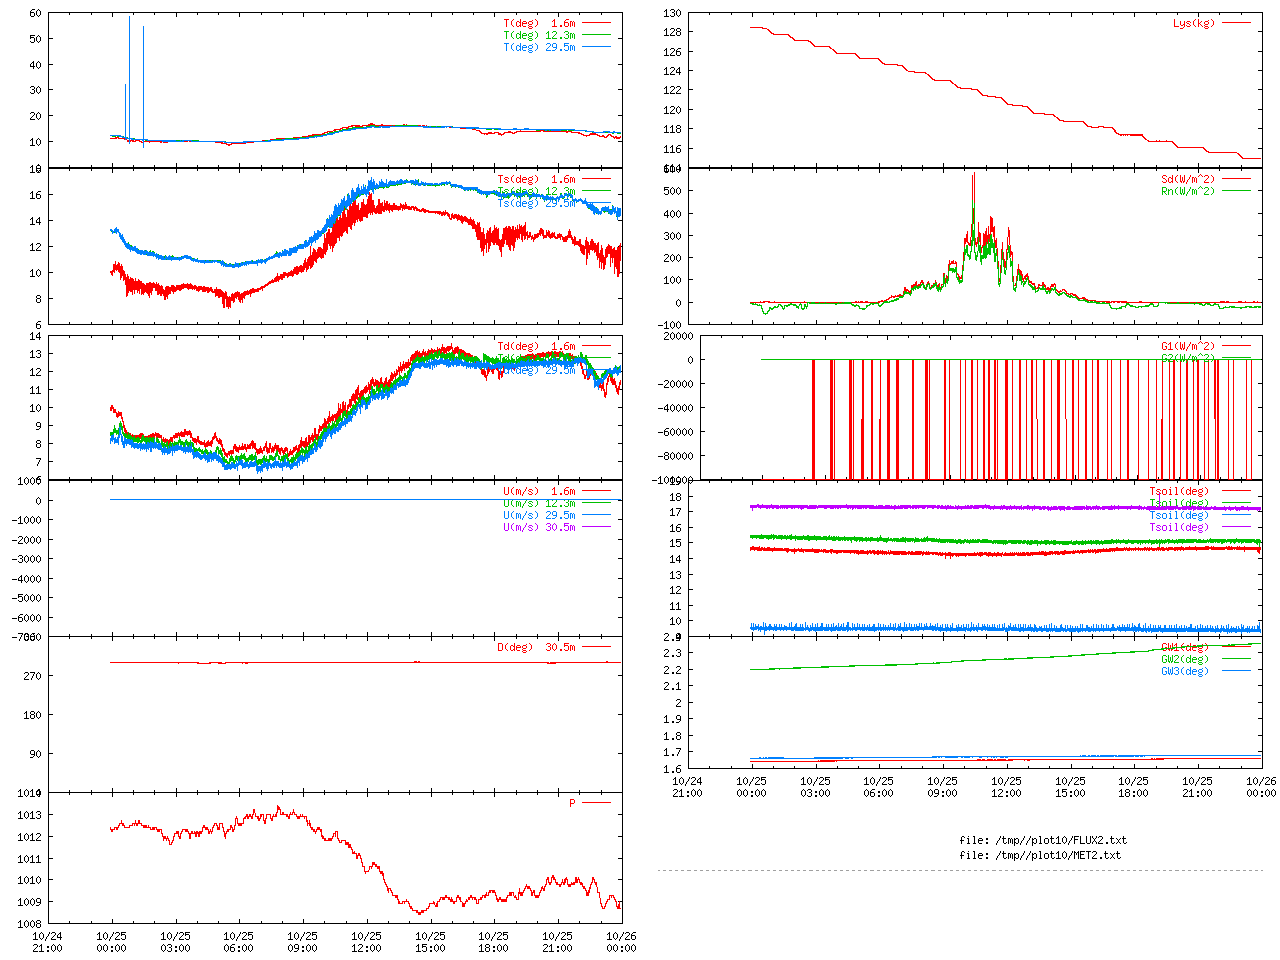Click the "-6000" tick on wind speed axis
The width and height of the screenshot is (1280, 960).
(26, 617)
